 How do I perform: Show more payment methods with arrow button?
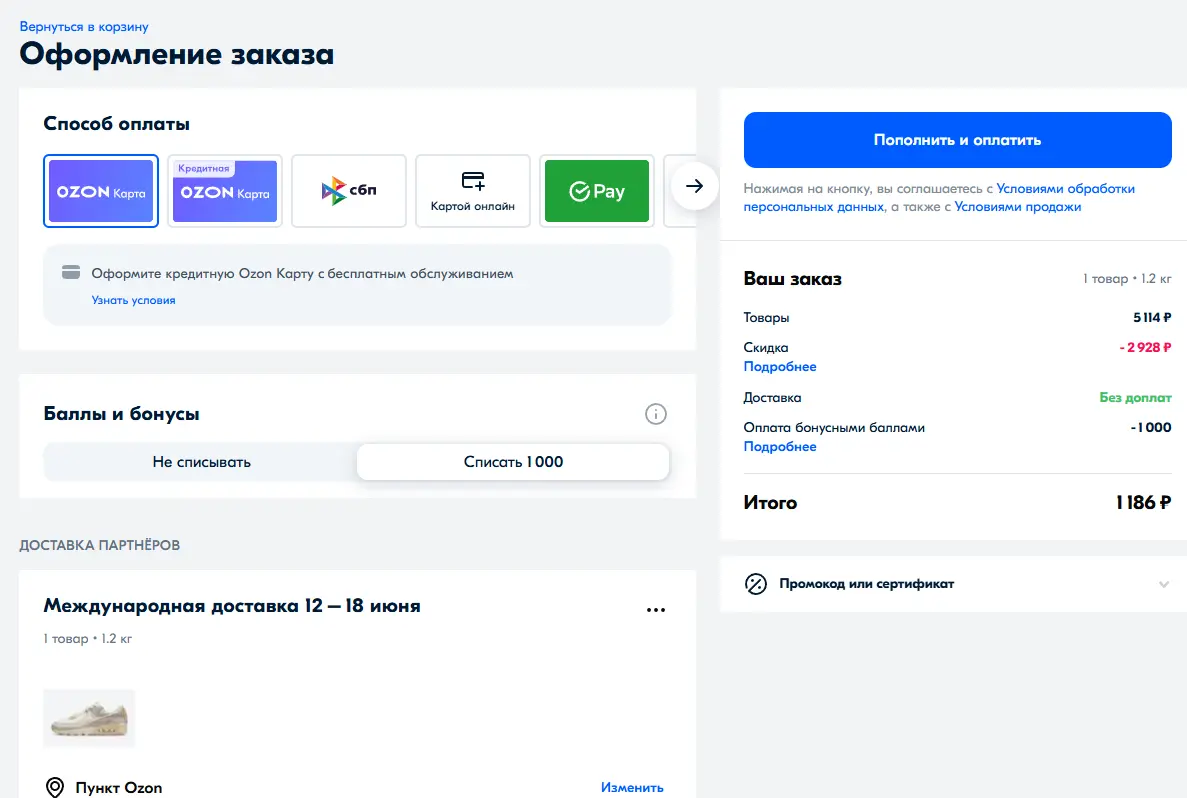click(x=694, y=185)
